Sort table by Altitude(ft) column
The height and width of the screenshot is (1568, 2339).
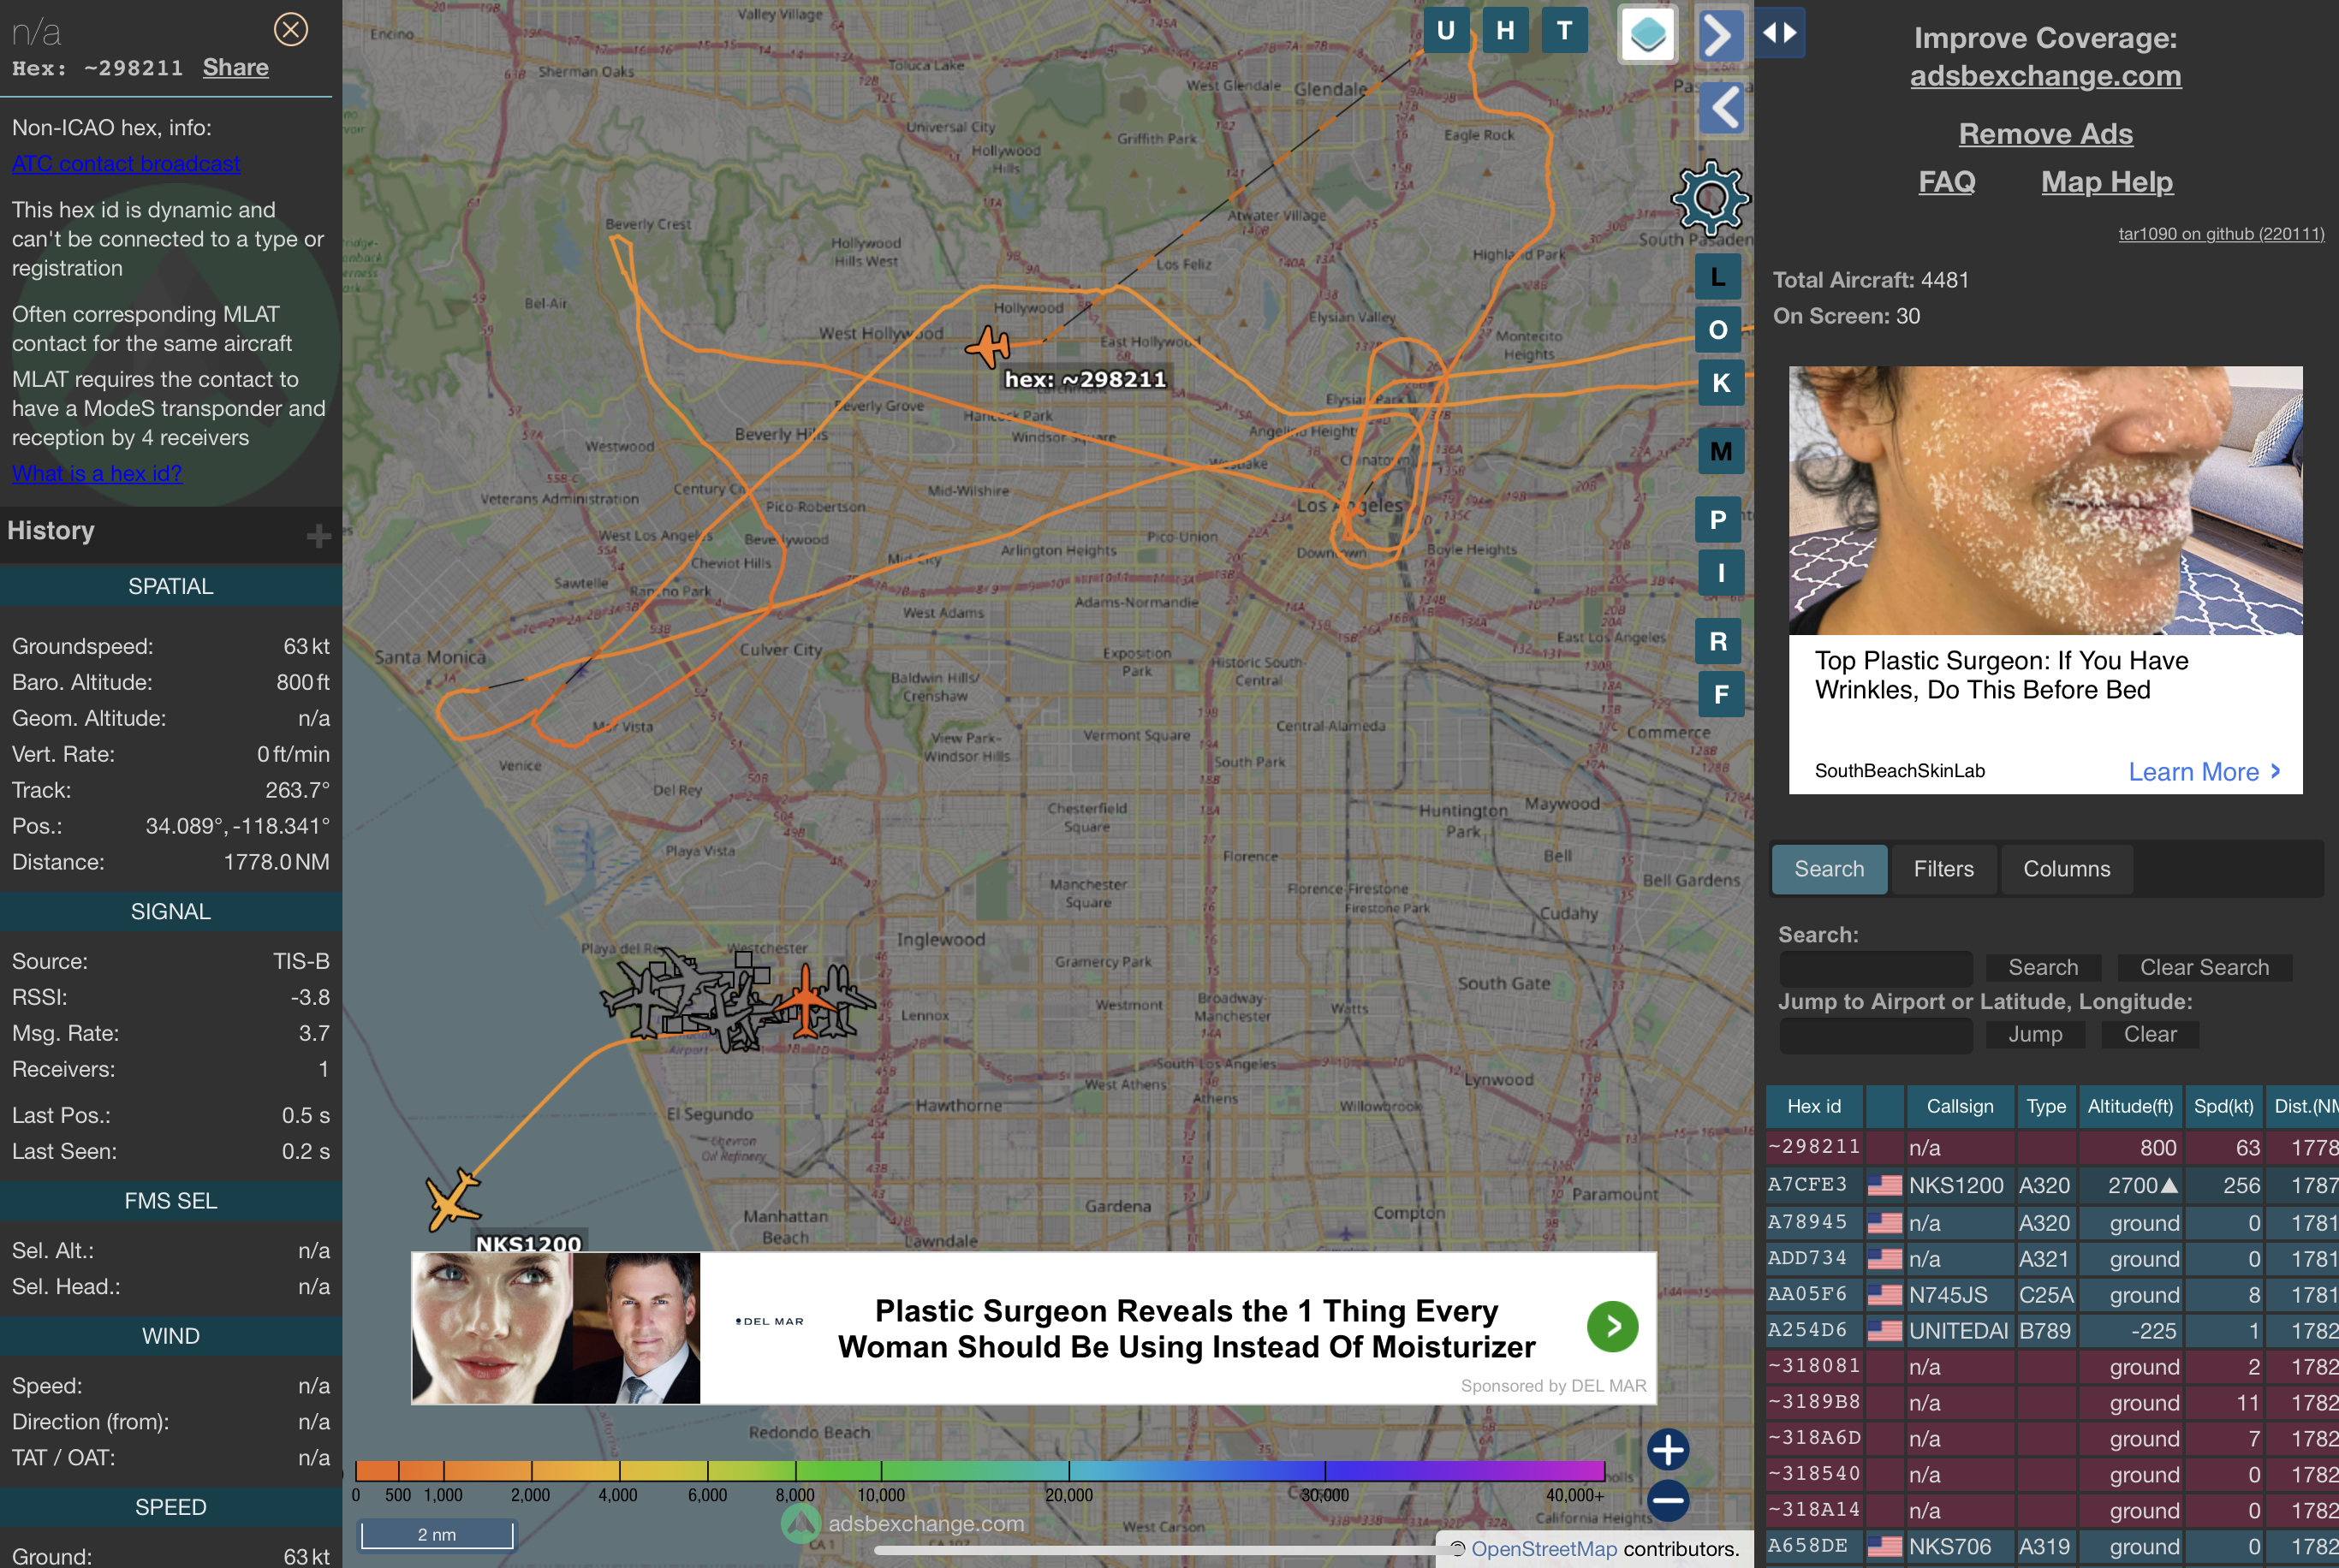[x=2130, y=1106]
